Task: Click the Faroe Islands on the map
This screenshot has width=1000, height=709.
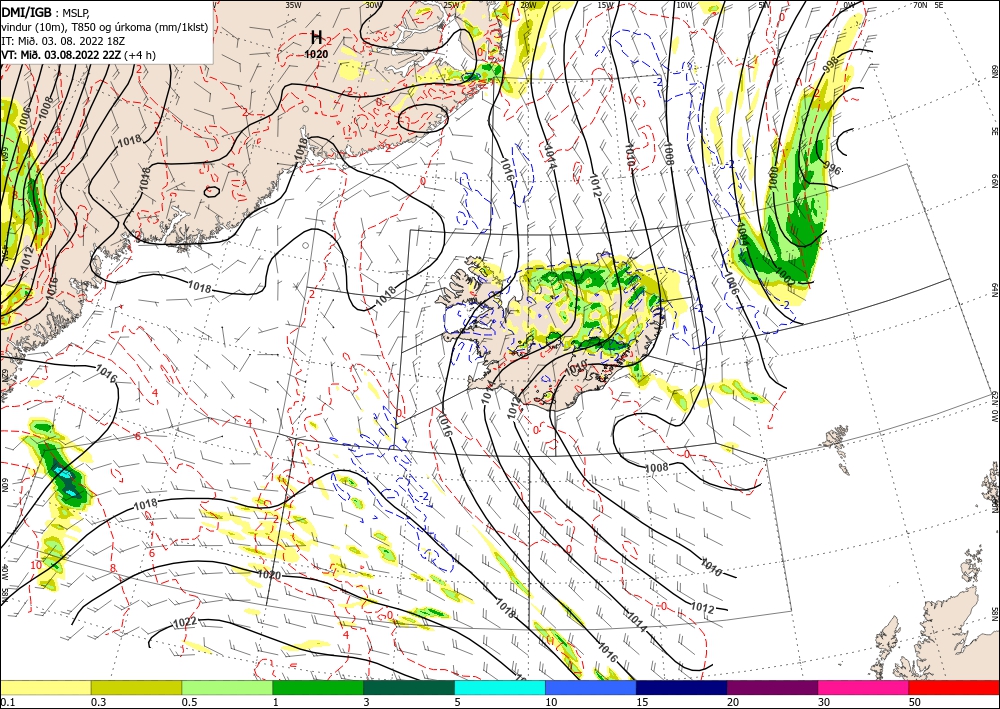Action: tap(837, 447)
